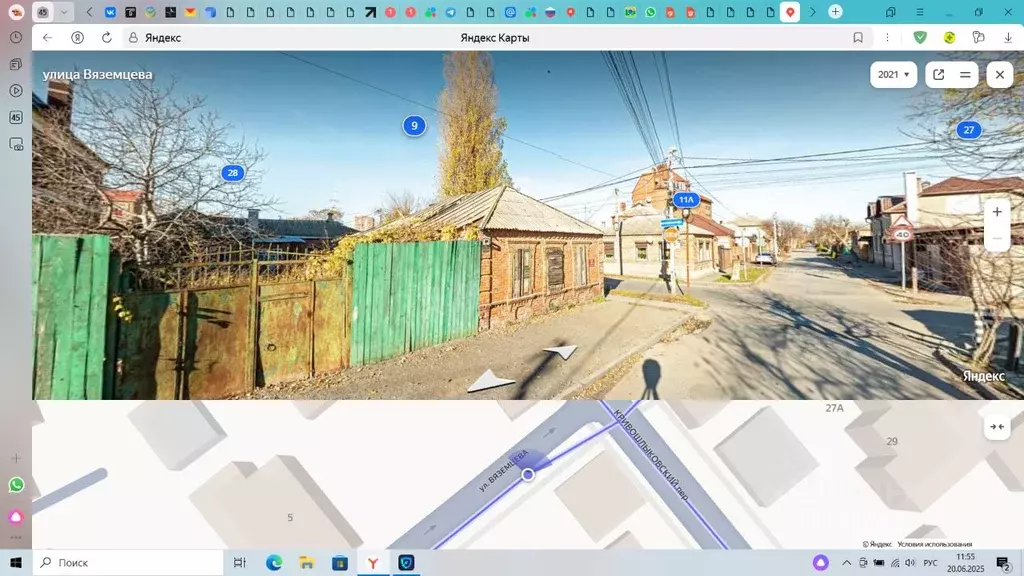Switch the input language at РУС
1024x576 pixels.
pyautogui.click(x=931, y=562)
